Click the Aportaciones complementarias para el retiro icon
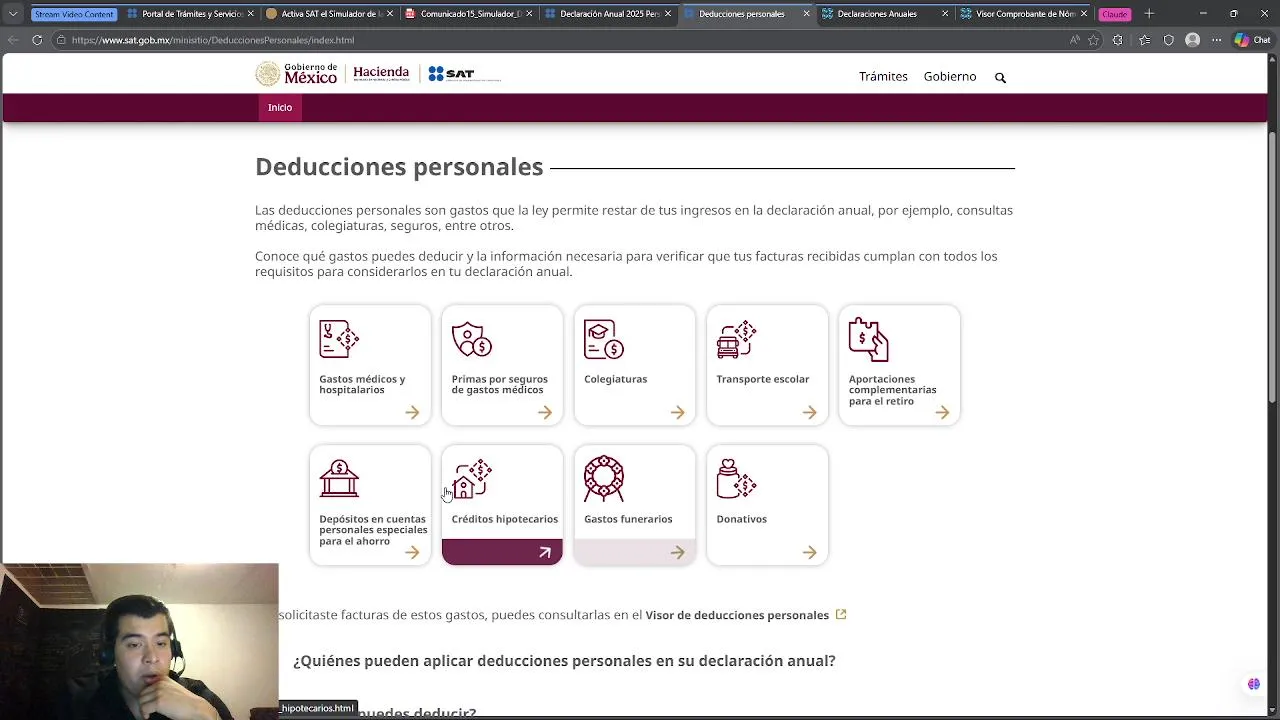This screenshot has width=1280, height=720. [x=868, y=340]
